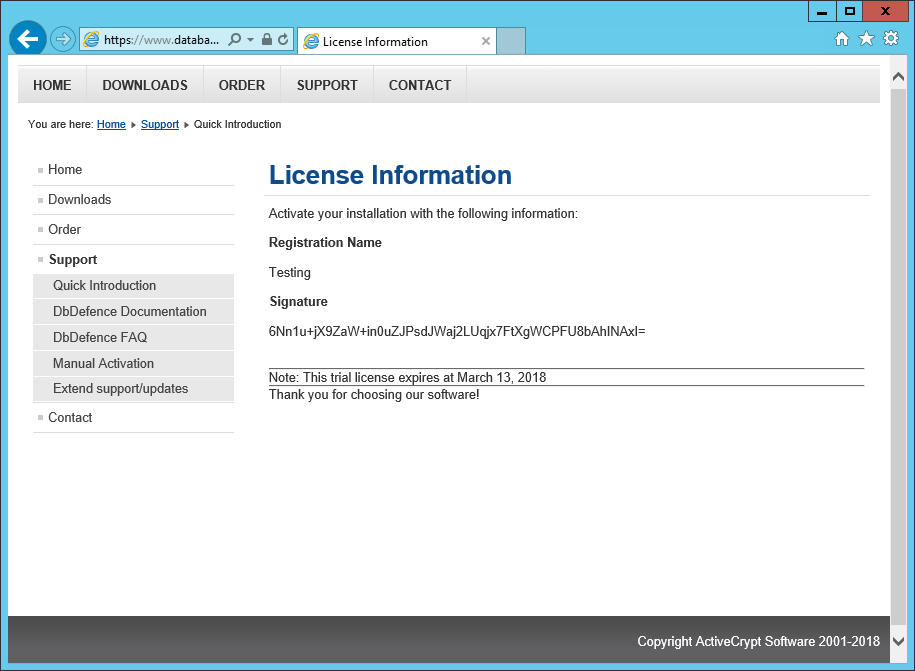This screenshot has height=671, width=915.
Task: Open the DOWNLOADS item in top navigation
Action: coord(145,85)
